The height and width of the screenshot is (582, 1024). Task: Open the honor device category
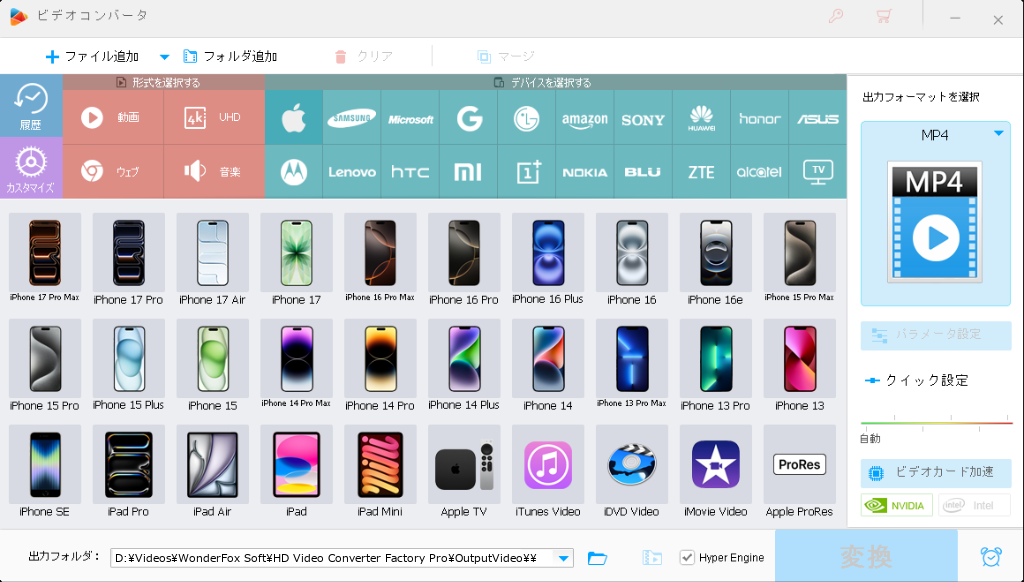pyautogui.click(x=760, y=118)
